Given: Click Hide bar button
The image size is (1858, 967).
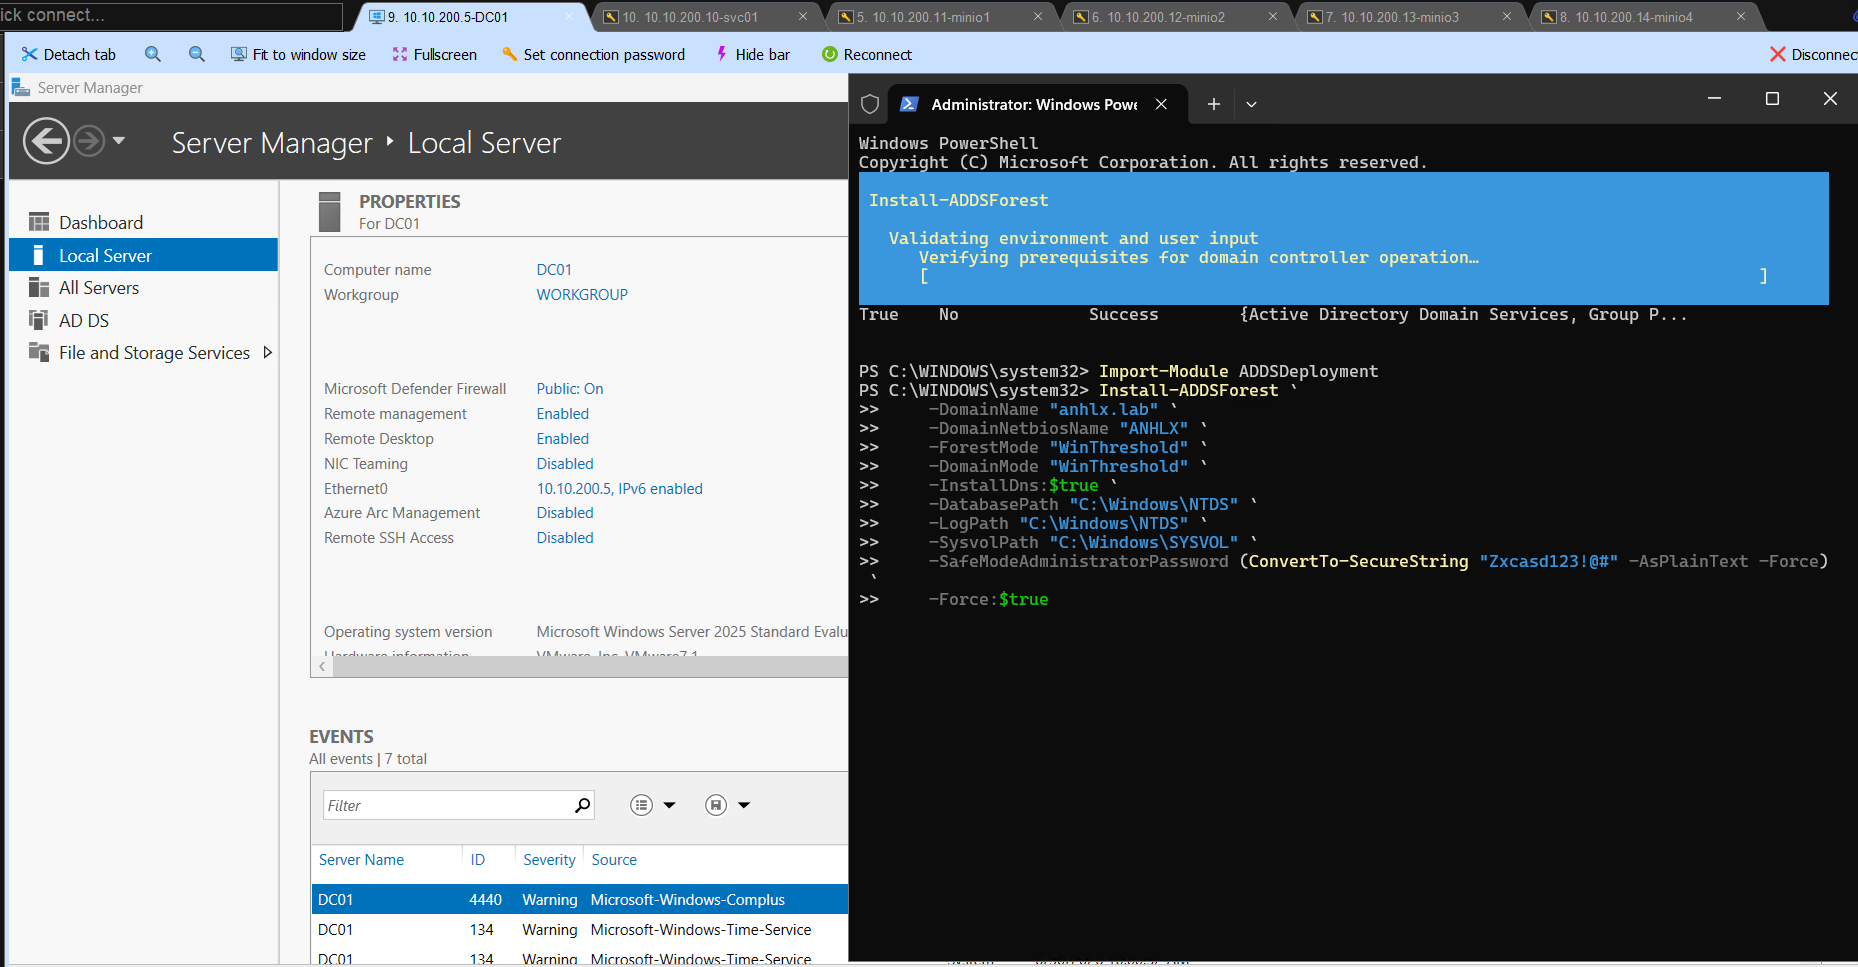Looking at the screenshot, I should (752, 55).
